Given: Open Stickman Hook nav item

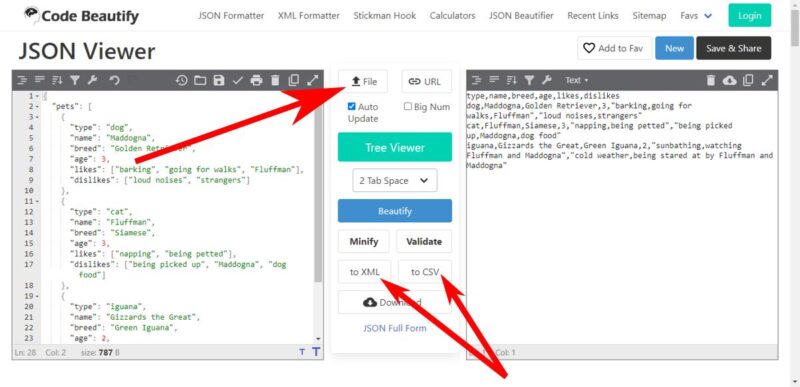Looking at the screenshot, I should (x=385, y=16).
